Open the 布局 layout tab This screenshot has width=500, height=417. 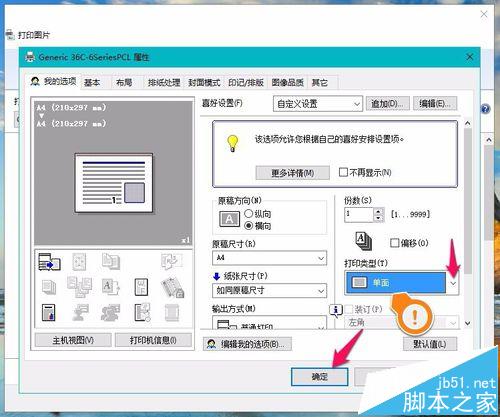[x=124, y=82]
